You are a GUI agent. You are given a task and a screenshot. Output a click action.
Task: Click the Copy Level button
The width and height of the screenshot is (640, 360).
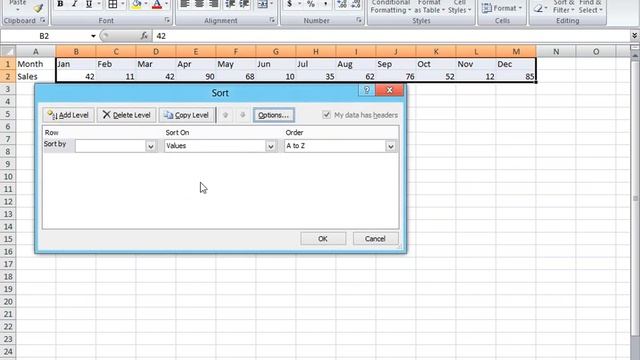(x=187, y=115)
